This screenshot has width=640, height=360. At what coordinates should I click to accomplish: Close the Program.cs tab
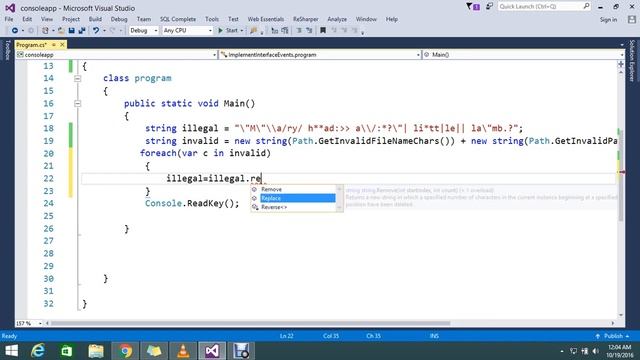[62, 44]
